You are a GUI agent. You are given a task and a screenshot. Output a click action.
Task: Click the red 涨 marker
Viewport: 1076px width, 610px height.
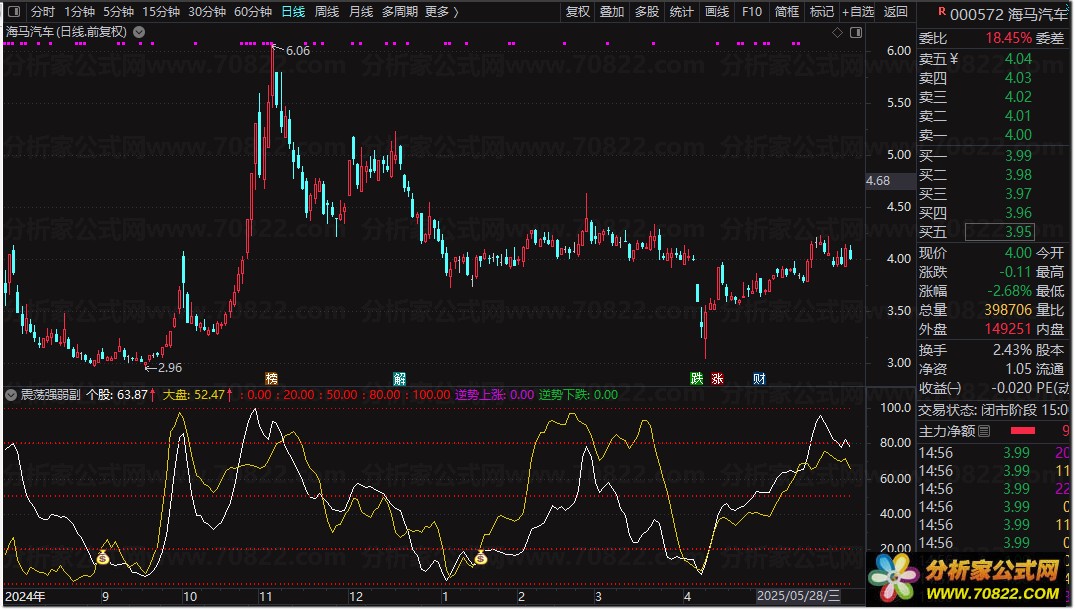717,378
